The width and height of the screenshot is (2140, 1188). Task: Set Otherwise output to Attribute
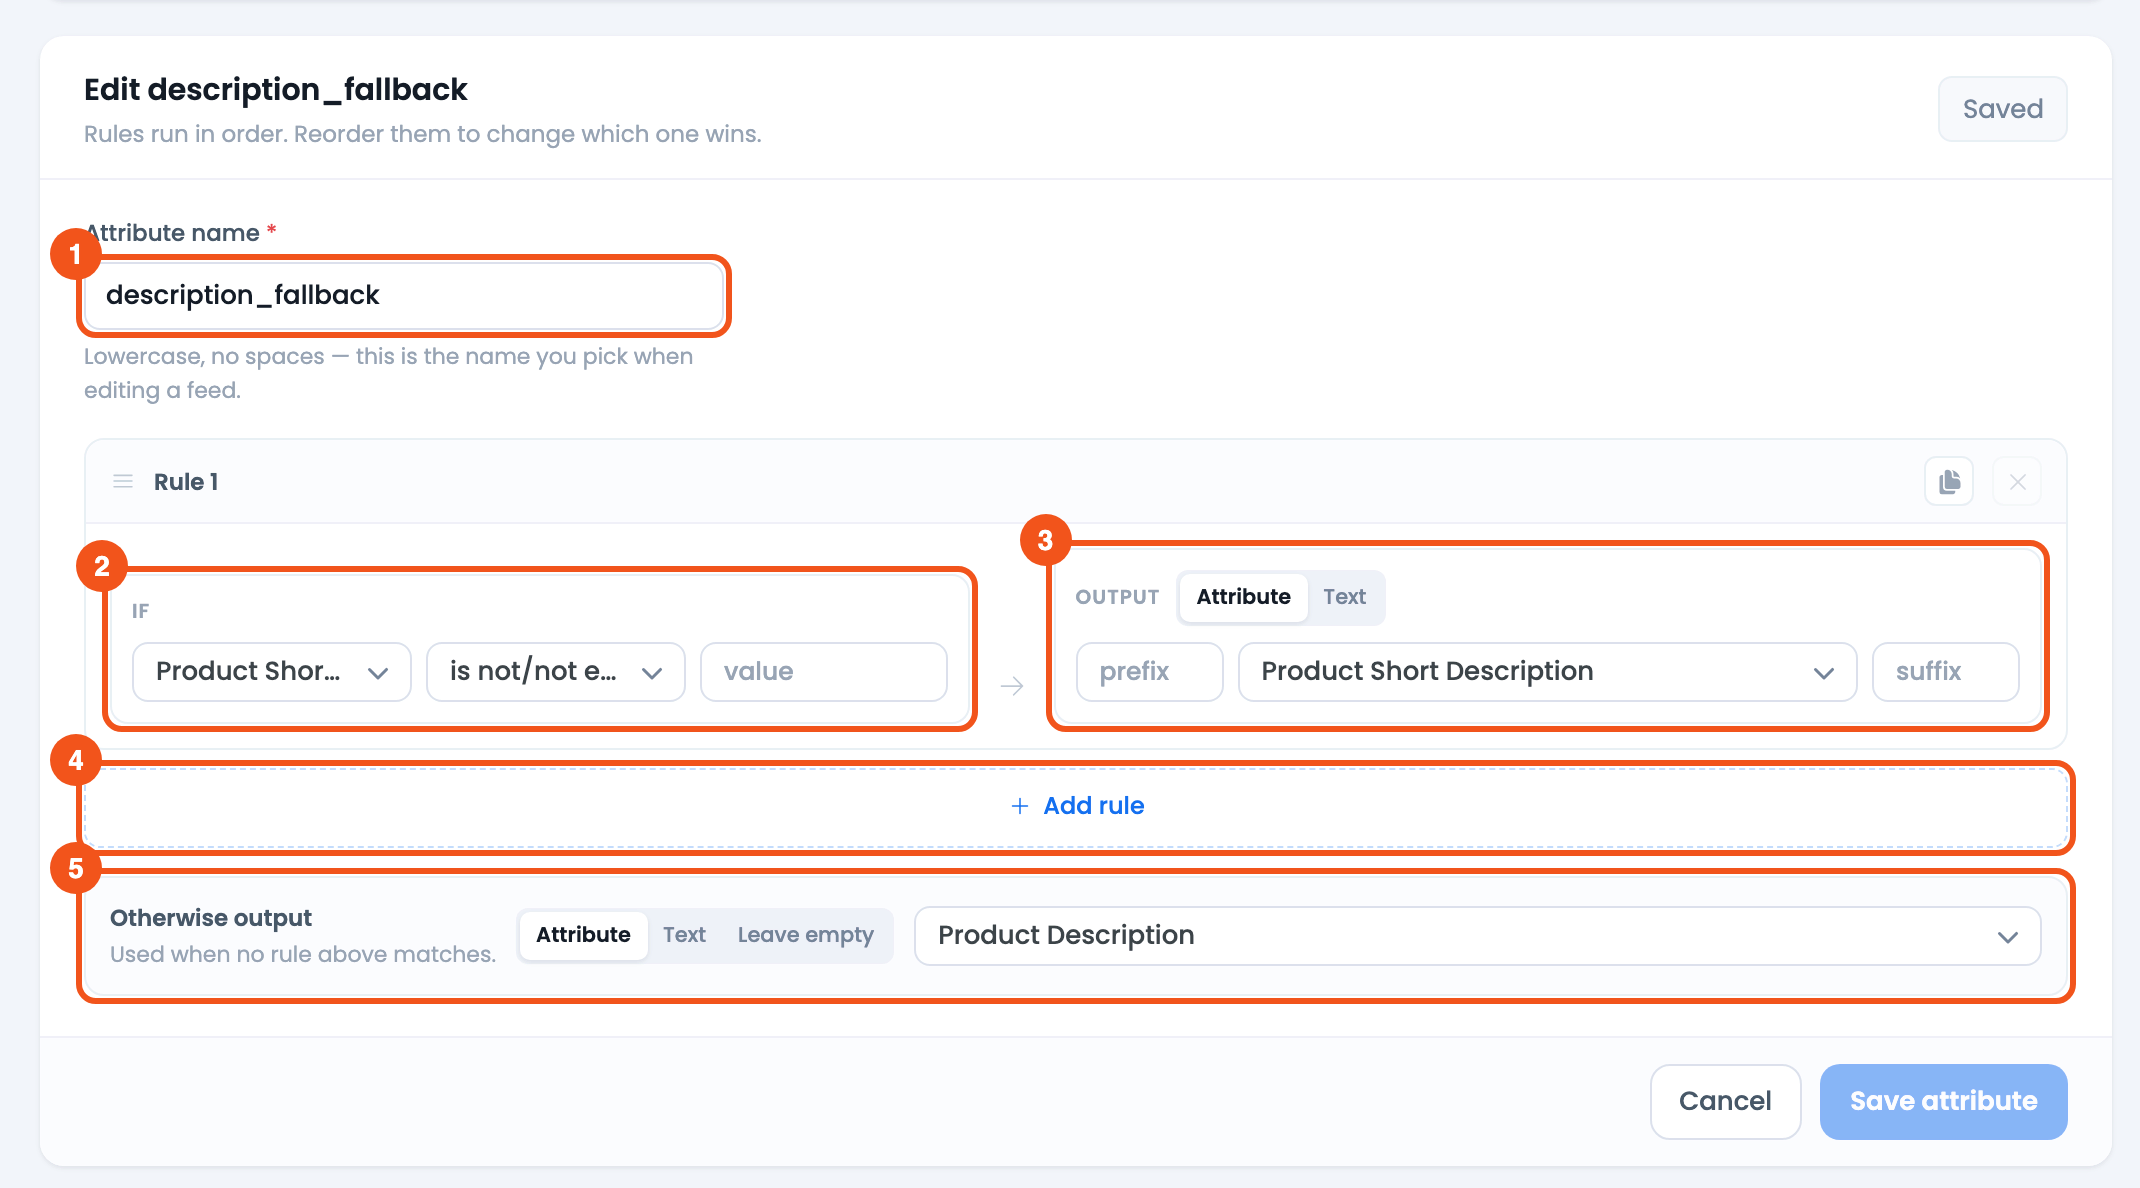(x=583, y=935)
